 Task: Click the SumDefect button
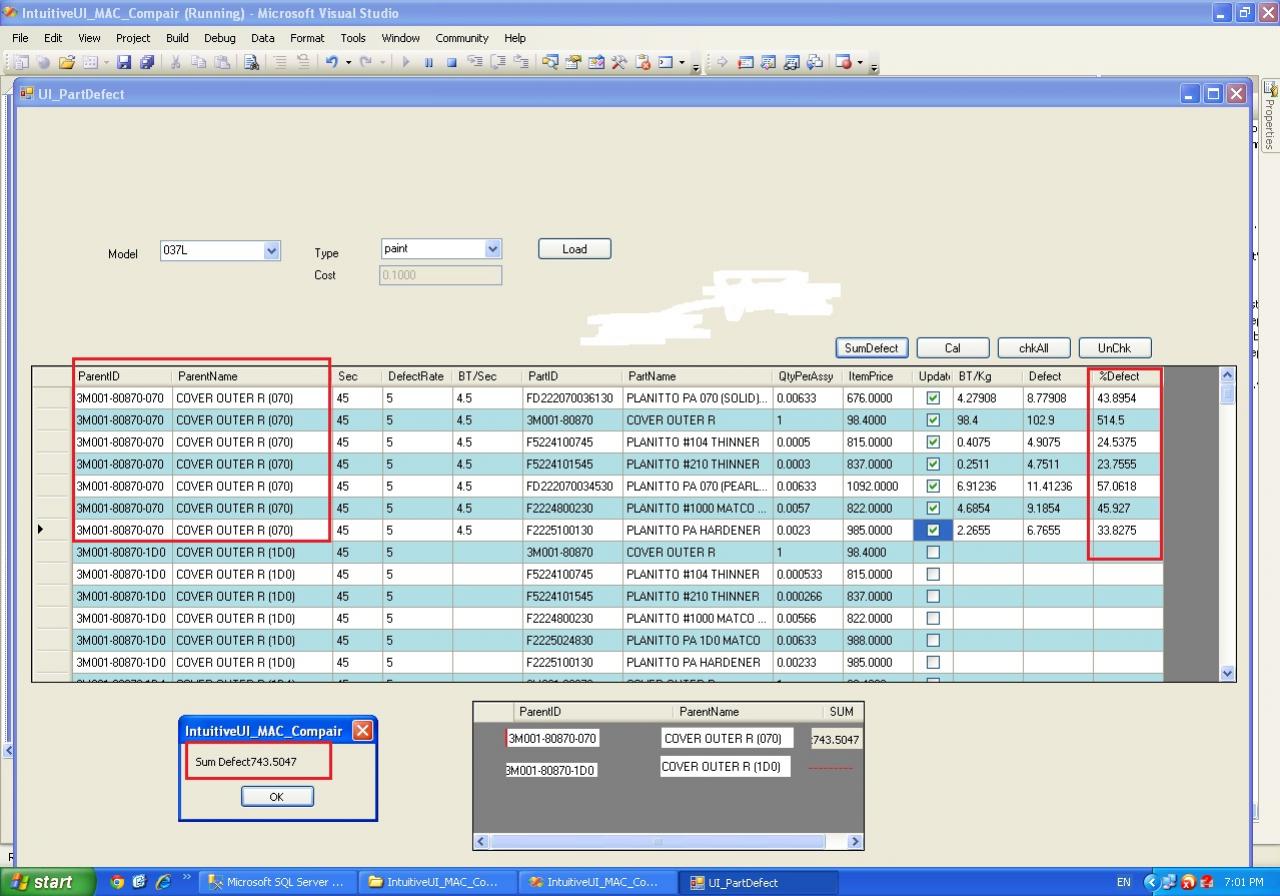point(871,348)
